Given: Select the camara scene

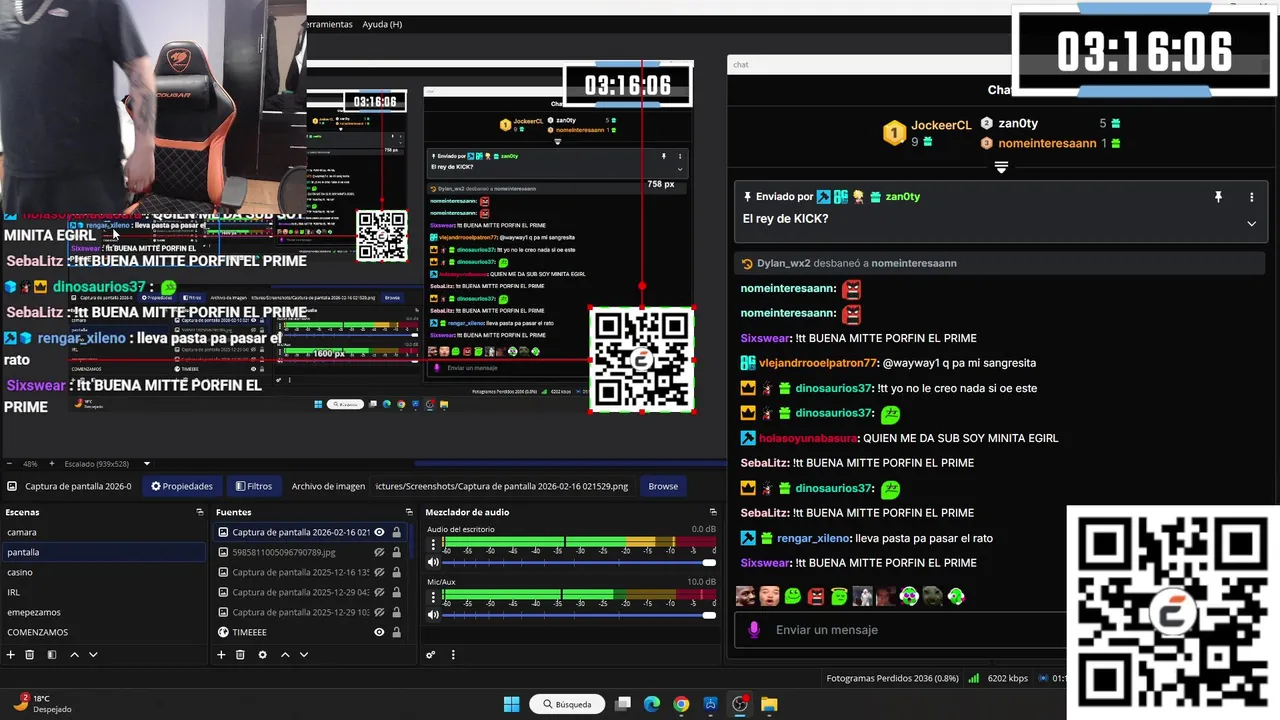Looking at the screenshot, I should 103,532.
